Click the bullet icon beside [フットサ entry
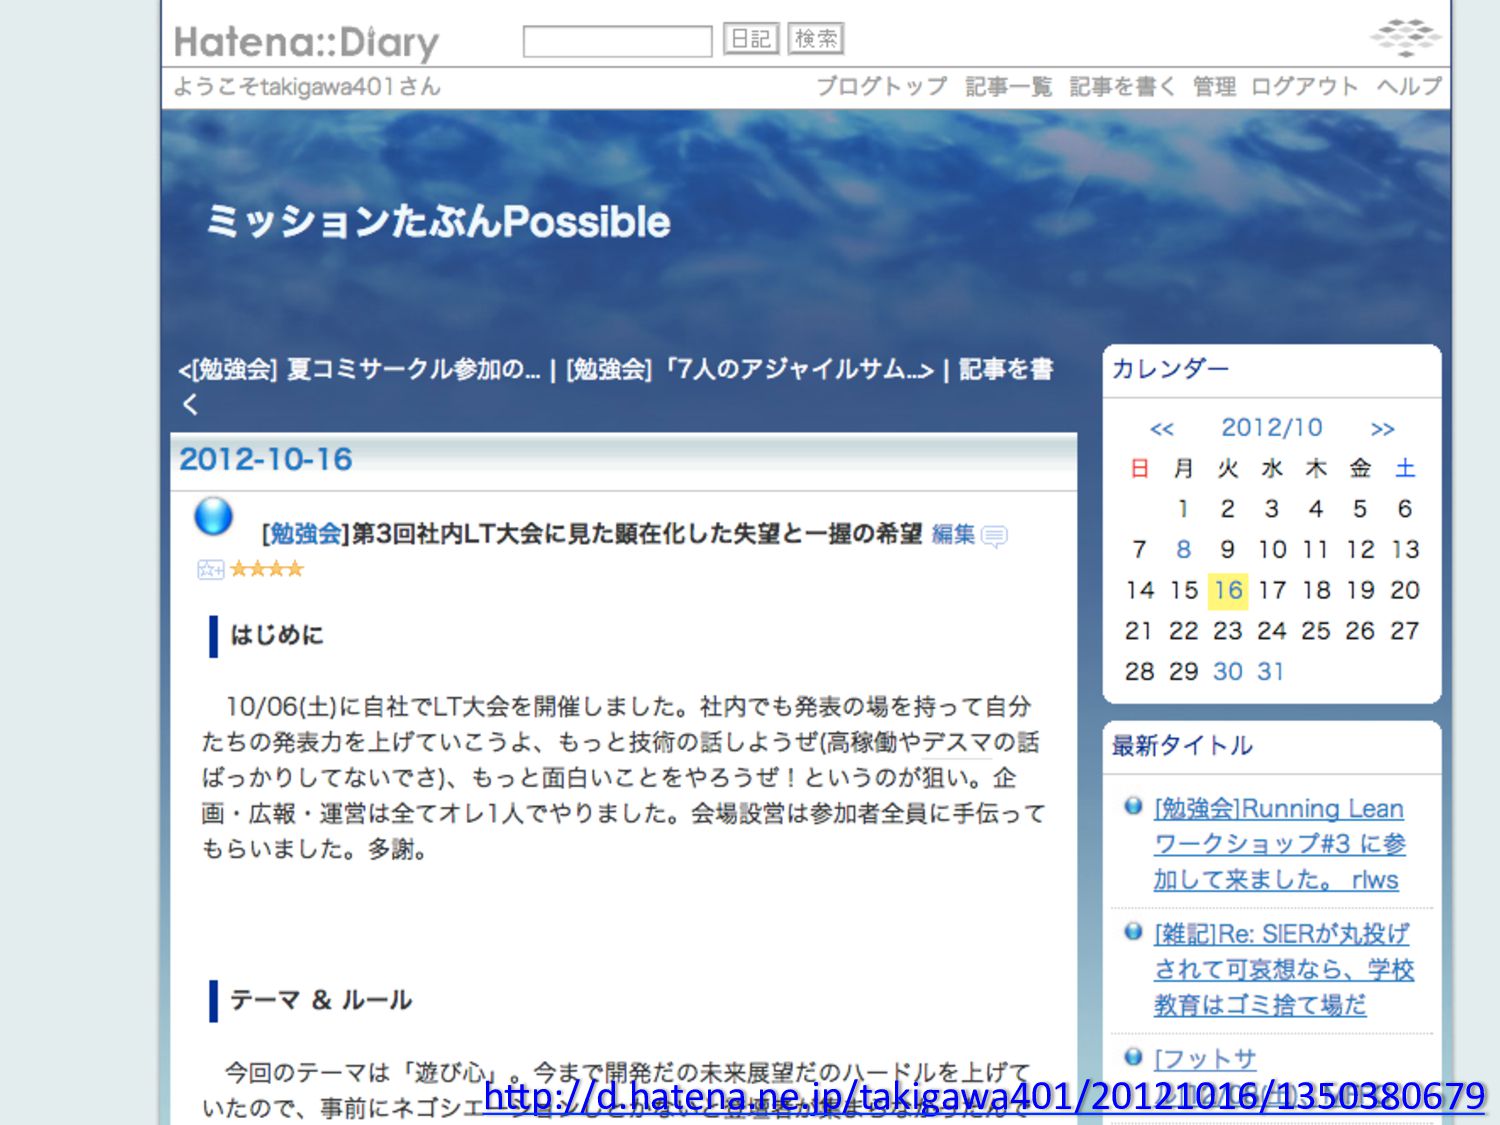This screenshot has width=1500, height=1125. [1133, 1056]
